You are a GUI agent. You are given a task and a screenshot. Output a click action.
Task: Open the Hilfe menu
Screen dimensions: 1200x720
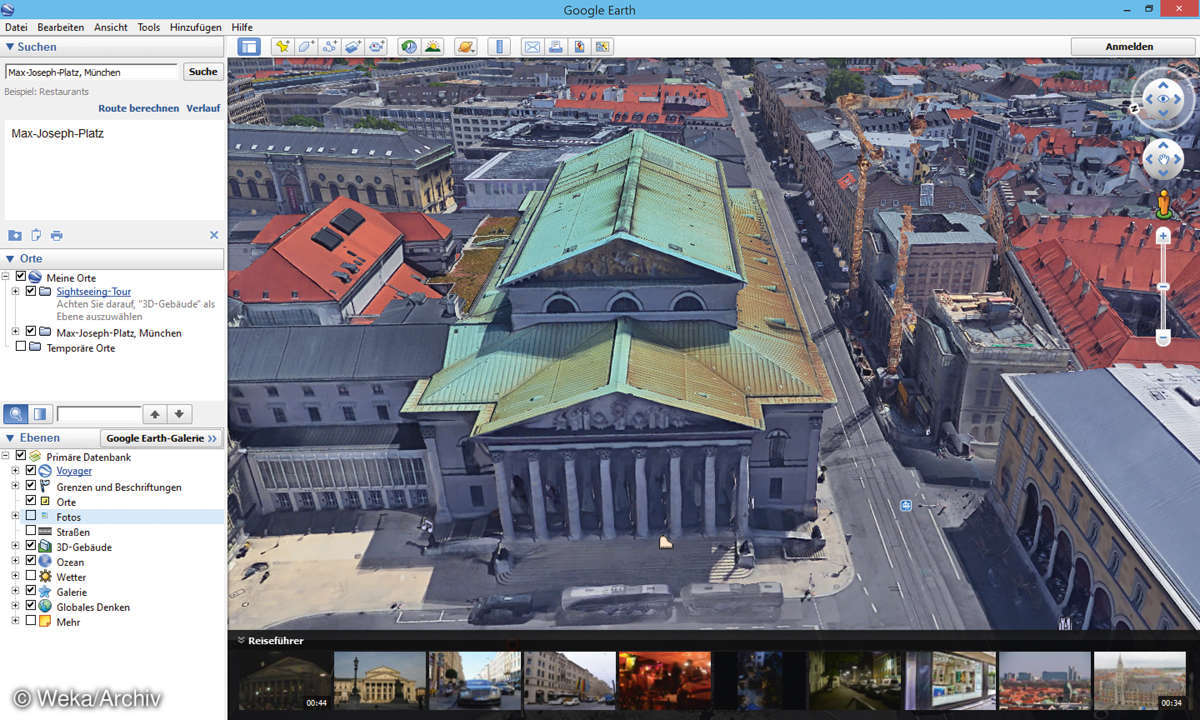[x=242, y=27]
